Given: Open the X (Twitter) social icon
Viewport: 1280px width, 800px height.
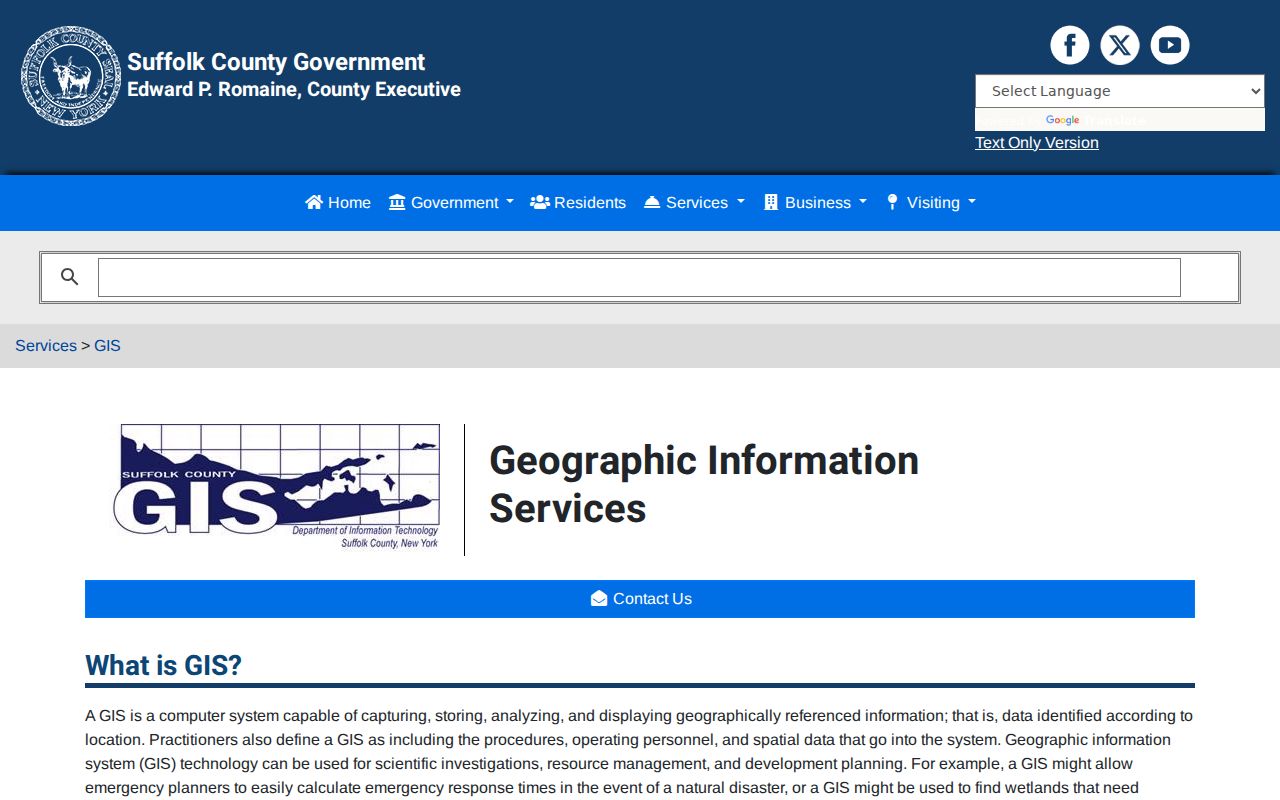Looking at the screenshot, I should [x=1119, y=45].
